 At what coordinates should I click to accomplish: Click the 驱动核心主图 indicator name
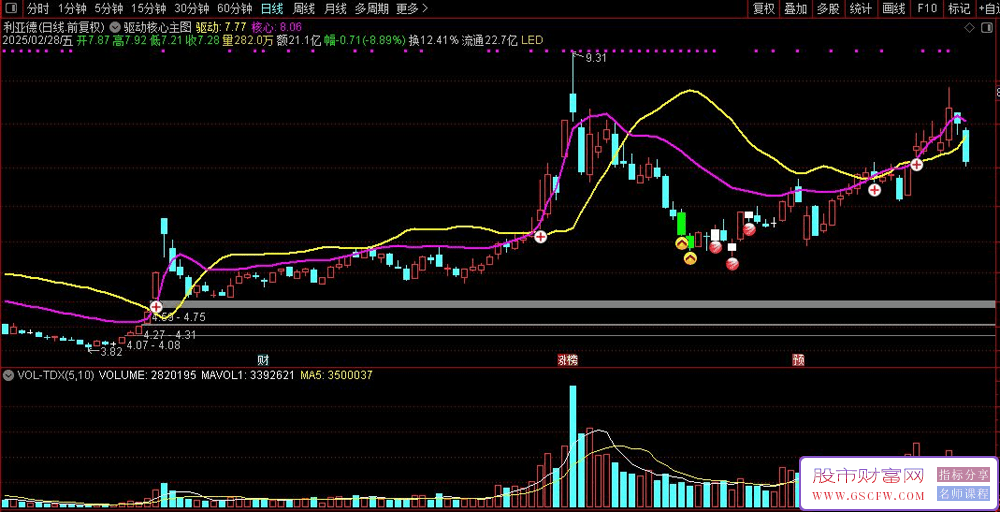coord(157,27)
